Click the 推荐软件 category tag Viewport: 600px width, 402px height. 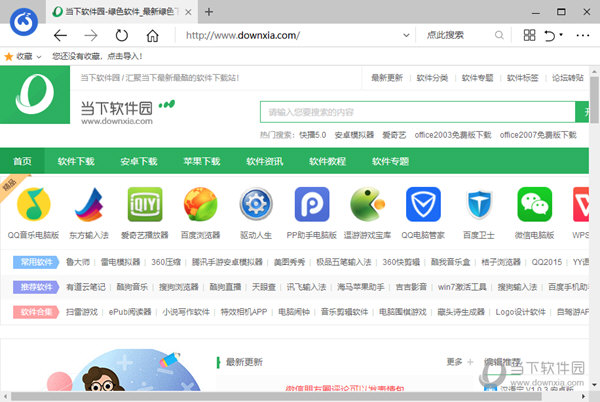click(36, 287)
